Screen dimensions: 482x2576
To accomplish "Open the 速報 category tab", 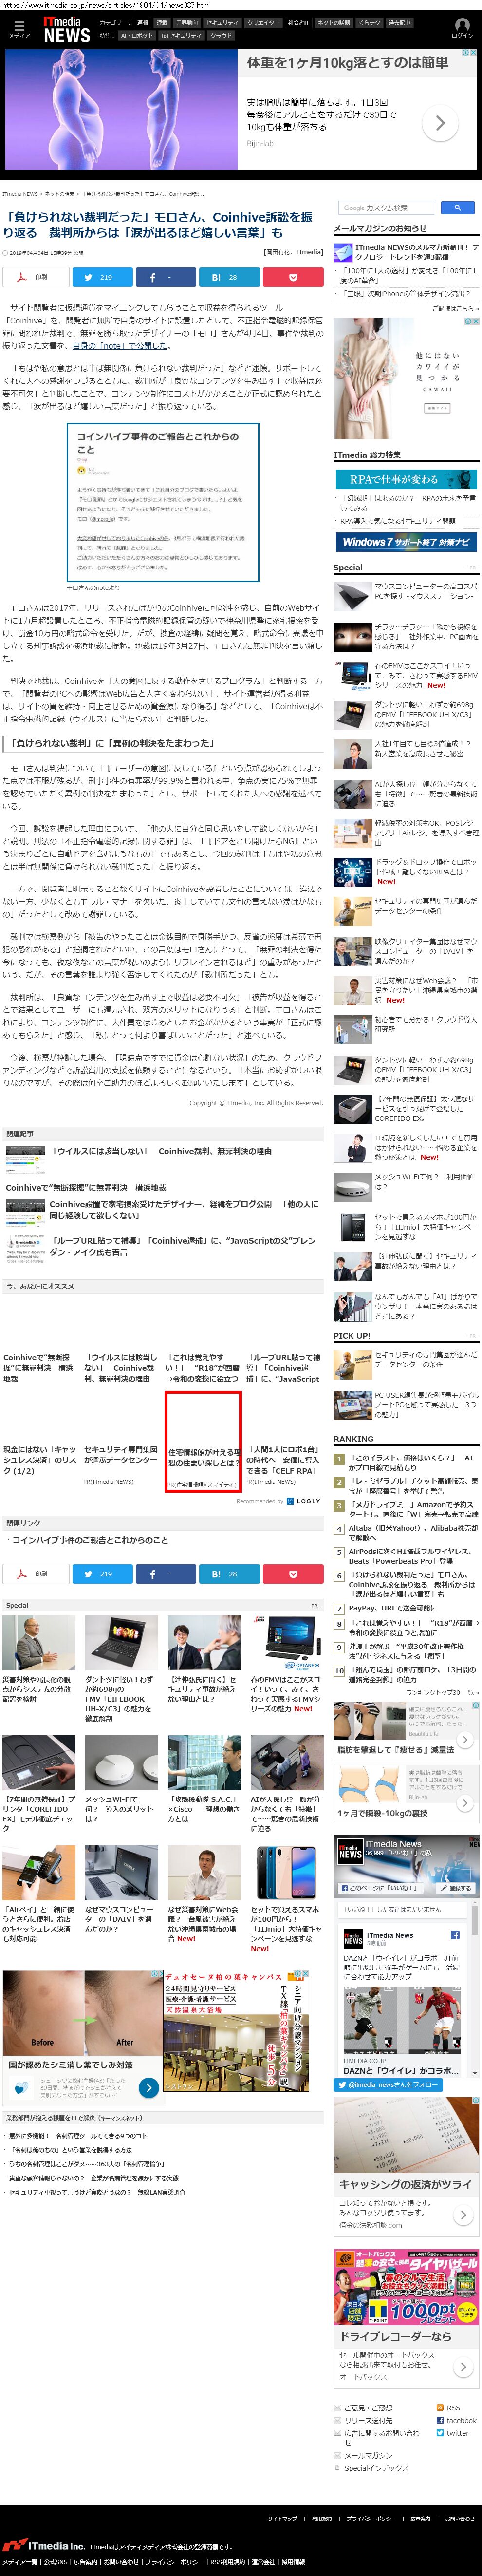I will [x=143, y=22].
